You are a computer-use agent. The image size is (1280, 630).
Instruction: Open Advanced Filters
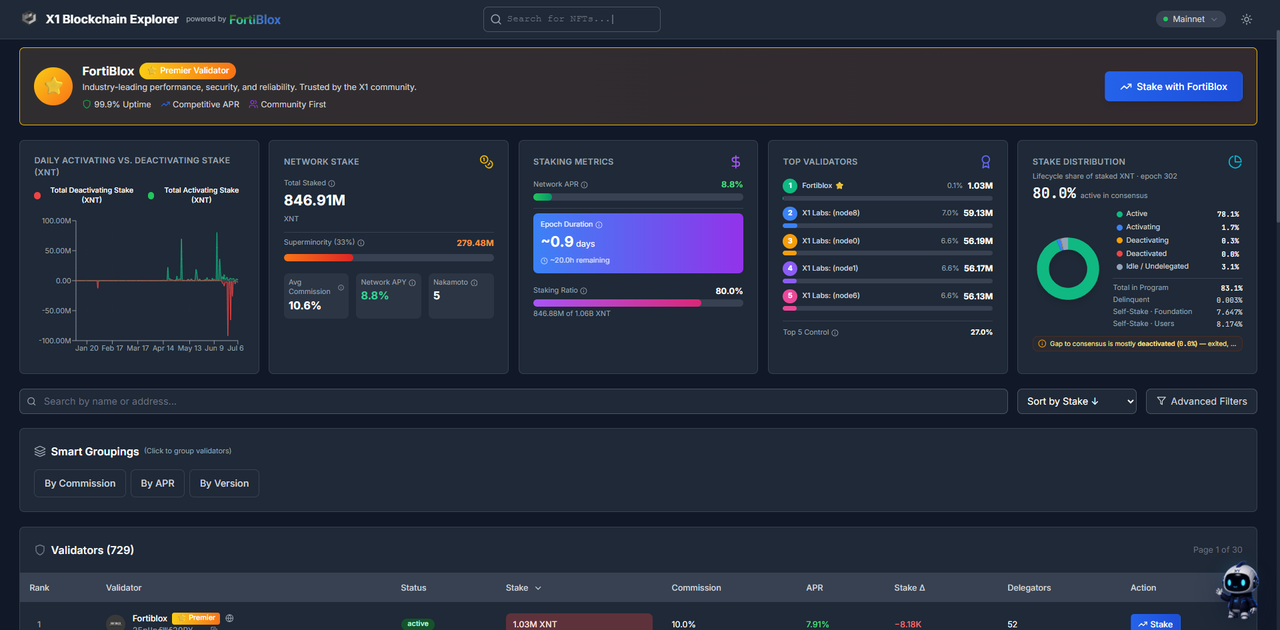[1201, 401]
